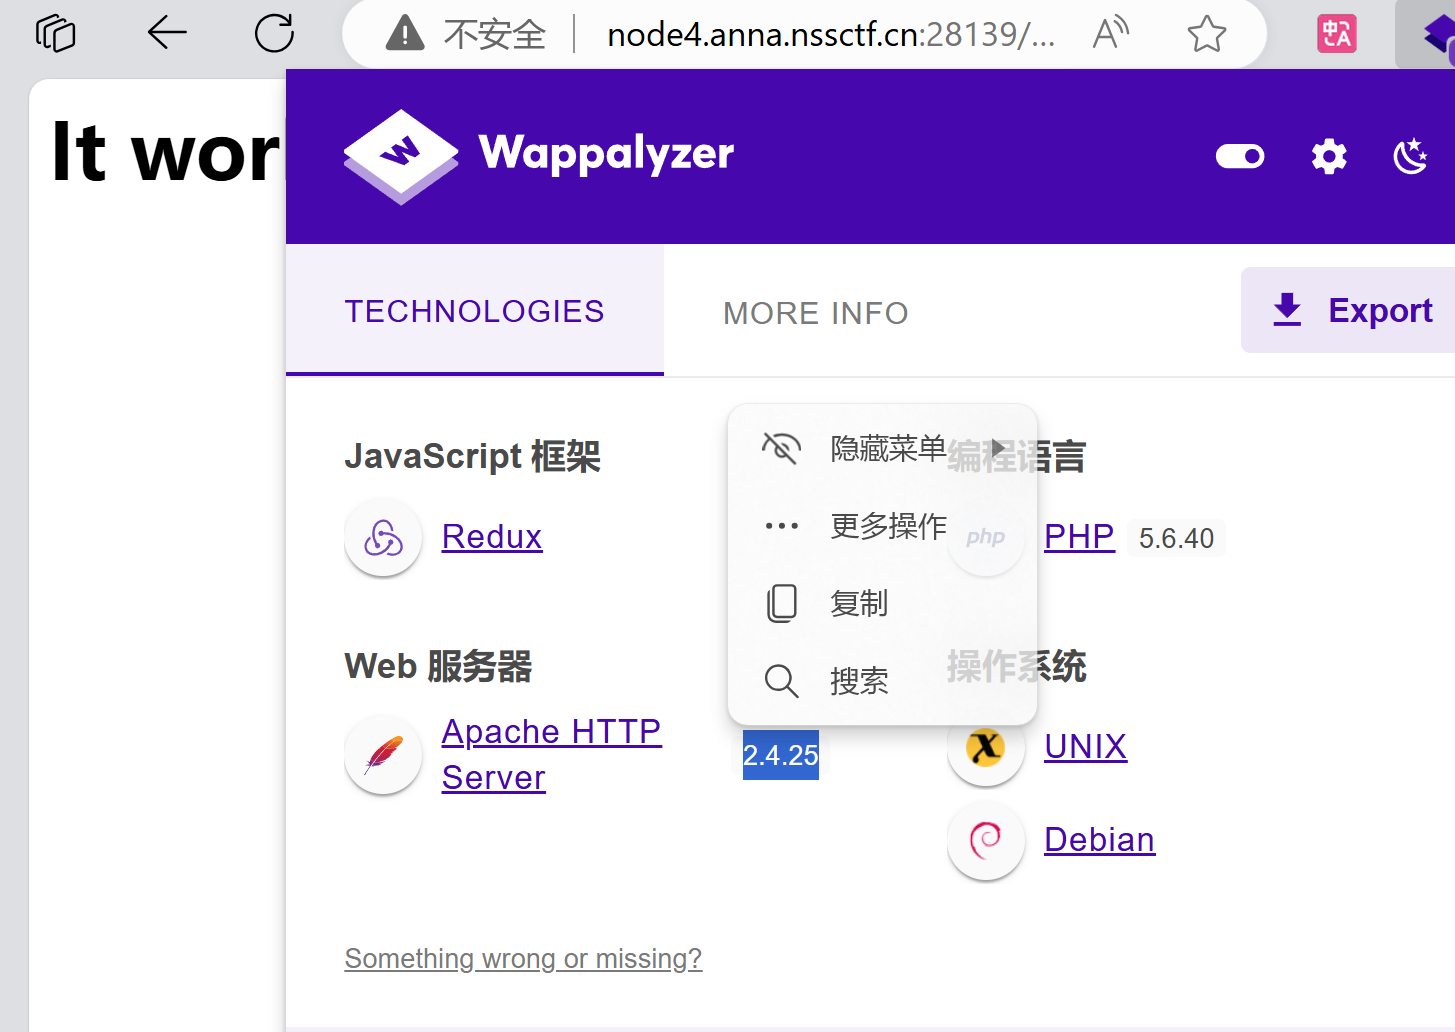
Task: Select 更多操作 in context menu
Action: 887,526
